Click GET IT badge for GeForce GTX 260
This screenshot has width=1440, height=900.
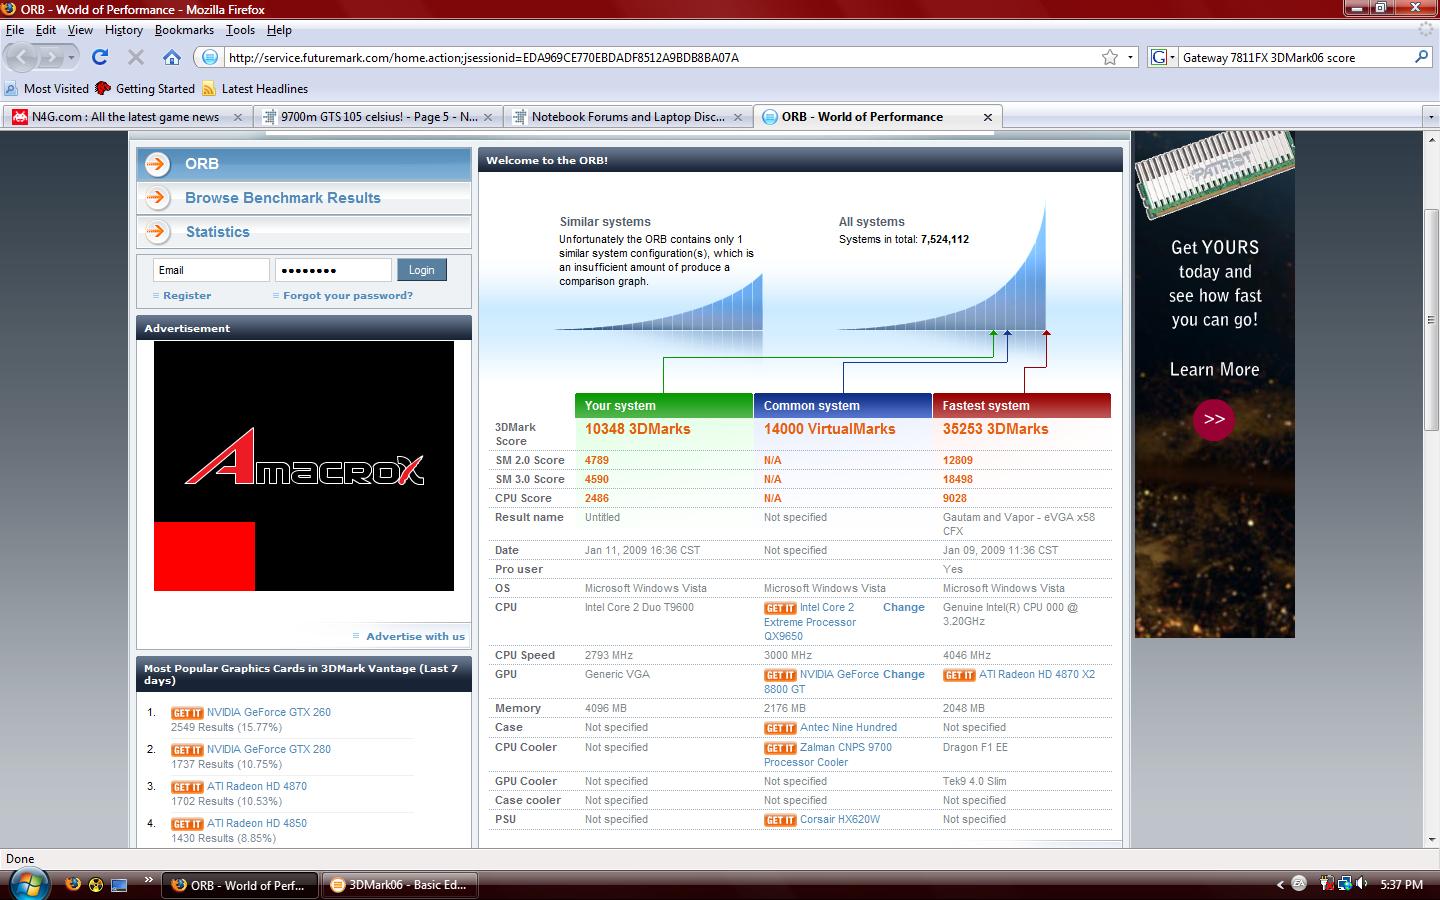coord(187,713)
